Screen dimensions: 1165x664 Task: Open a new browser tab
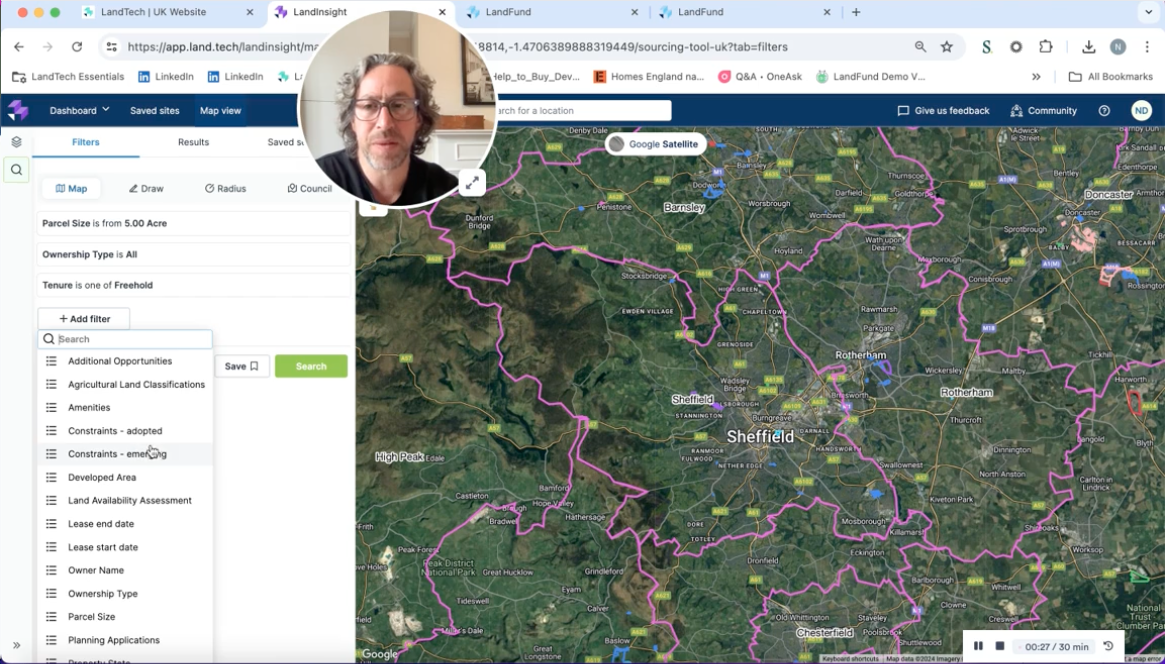[x=856, y=12]
